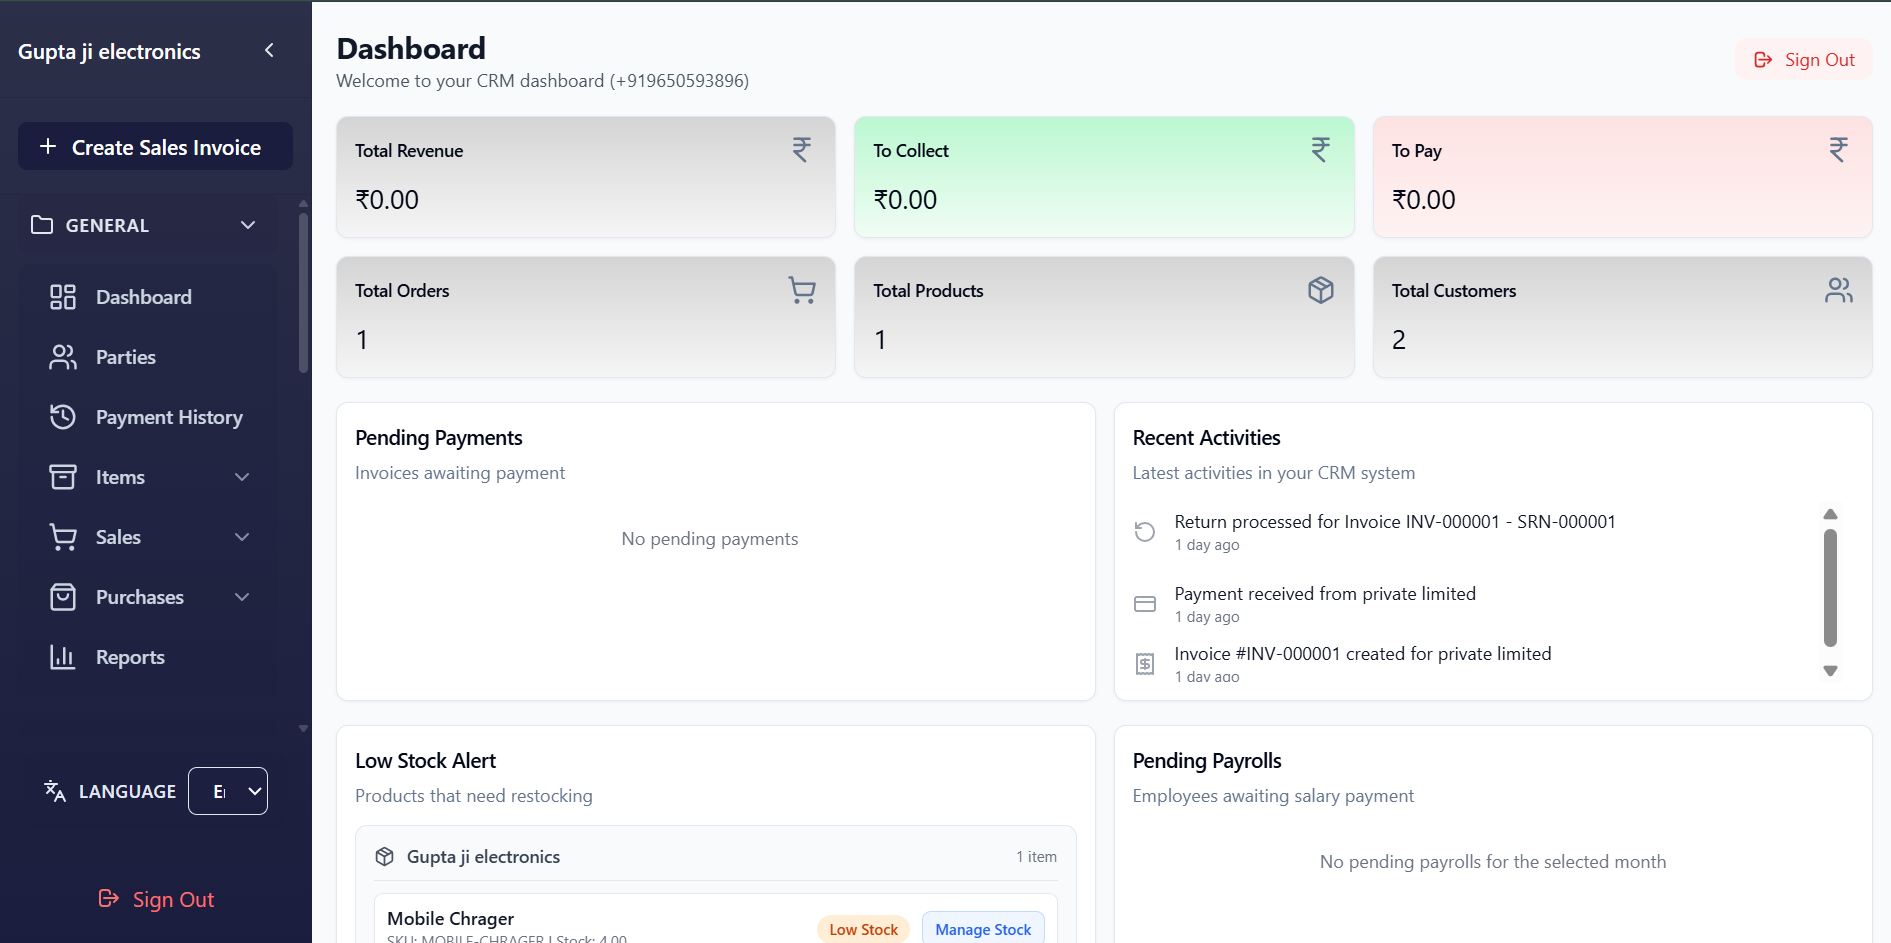
Task: Click the Sales cart icon
Action: pyautogui.click(x=63, y=536)
